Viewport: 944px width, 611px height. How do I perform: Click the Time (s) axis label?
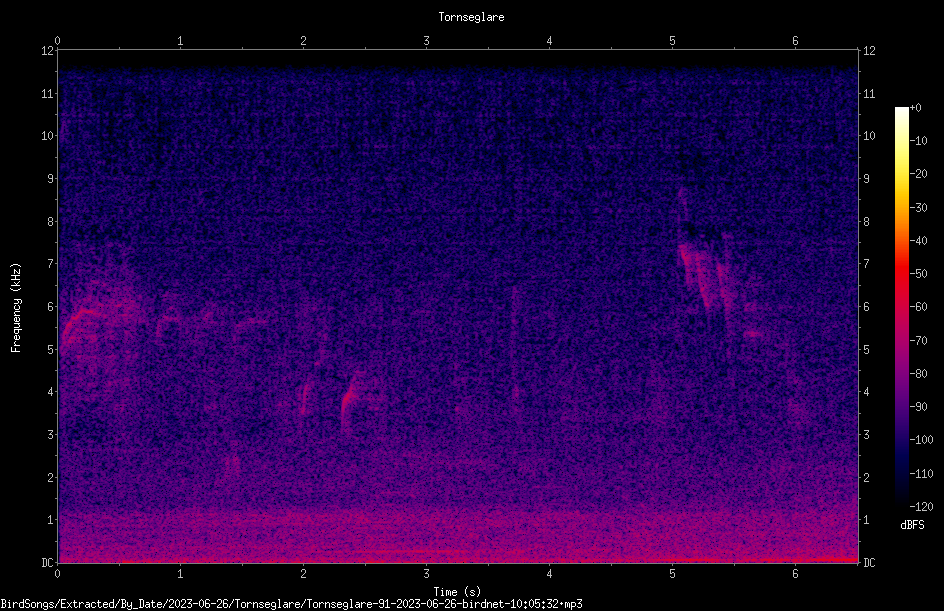(x=457, y=592)
